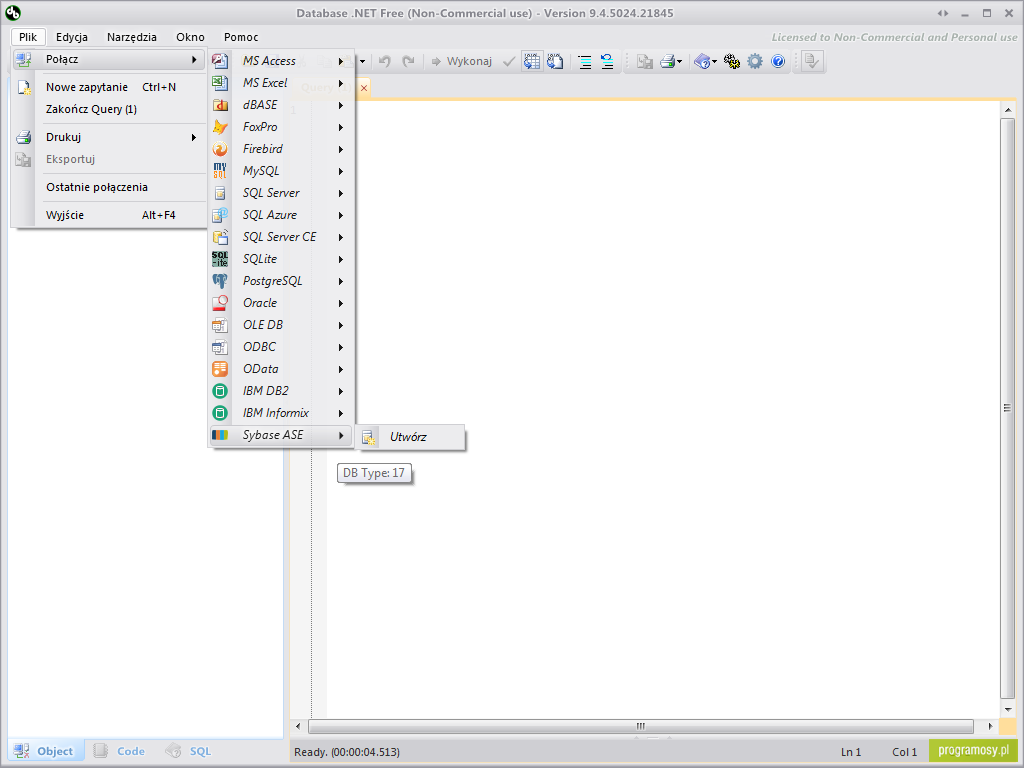The width and height of the screenshot is (1024, 768).
Task: Click the MS Excel database icon
Action: pyautogui.click(x=220, y=83)
